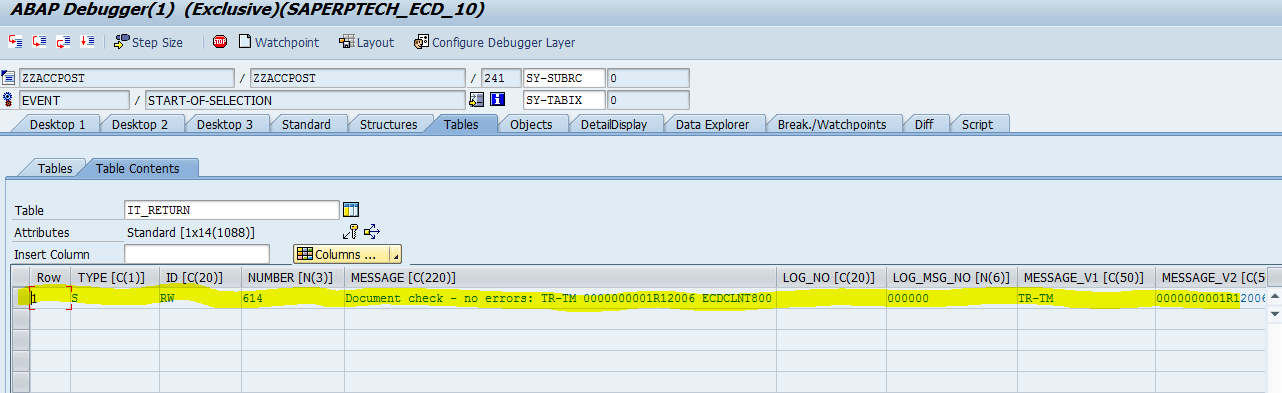This screenshot has width=1282, height=393.
Task: Click the TYPE cell containing S
Action: coord(113,298)
